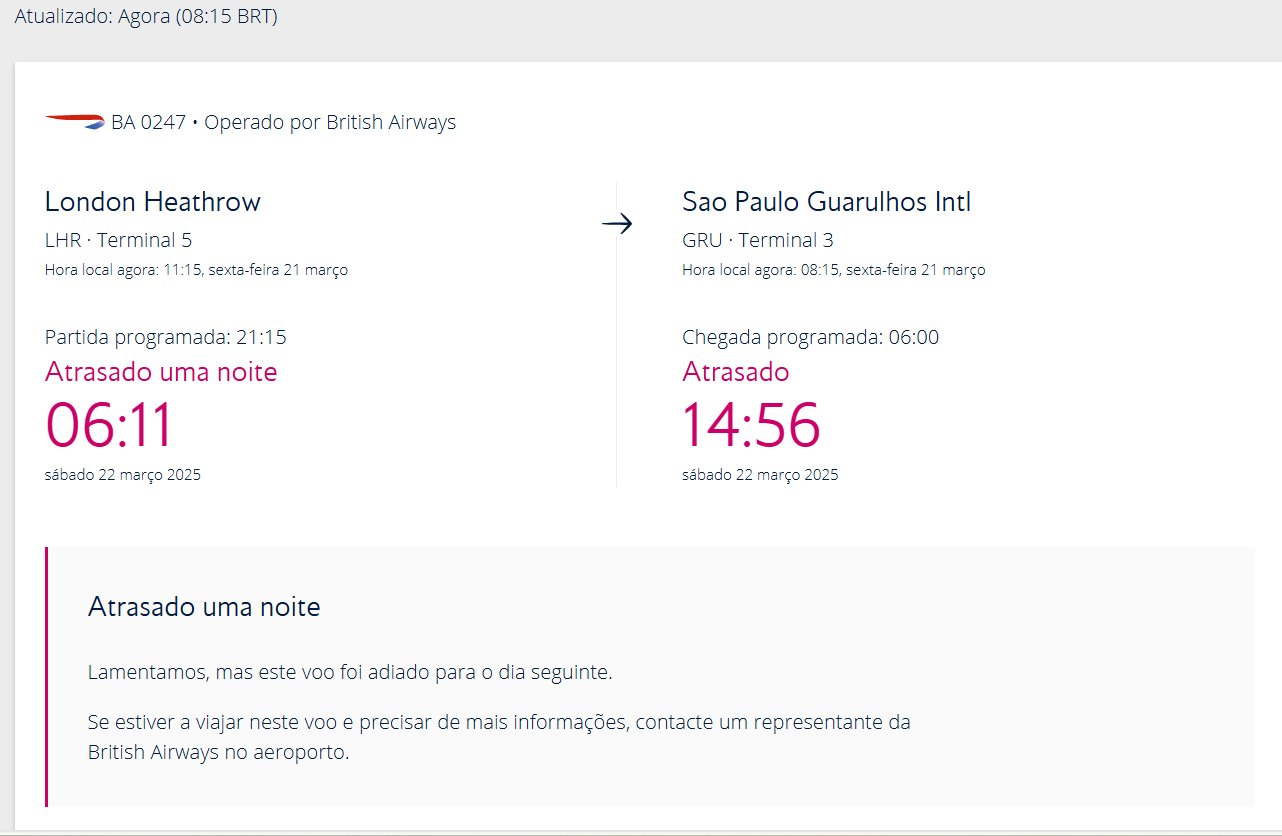Click the Sao Paulo Guarulhos Intl heading
Image resolution: width=1282 pixels, height=836 pixels.
point(827,202)
